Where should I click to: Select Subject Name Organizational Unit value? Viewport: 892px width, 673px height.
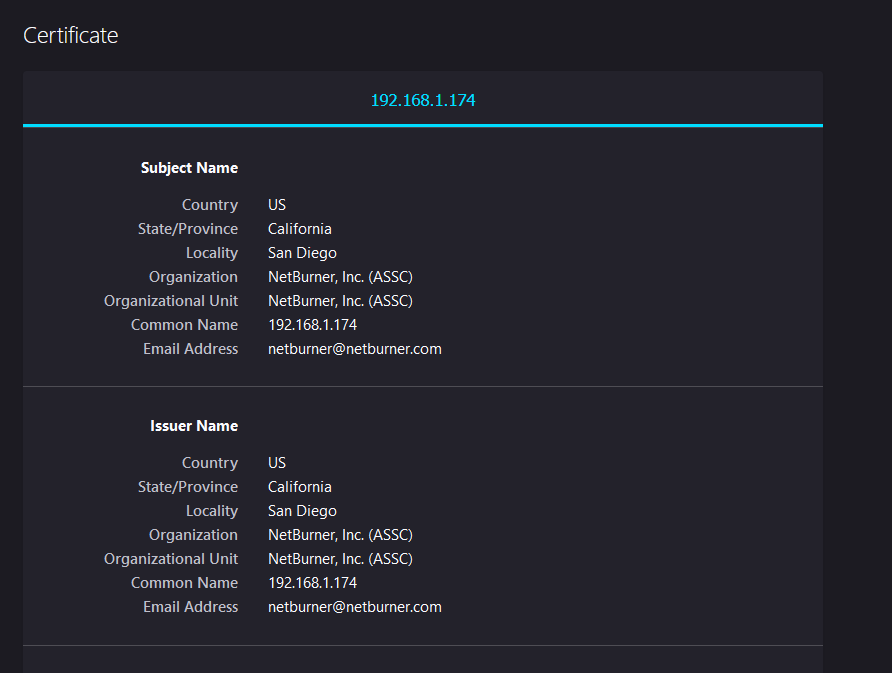pyautogui.click(x=340, y=300)
